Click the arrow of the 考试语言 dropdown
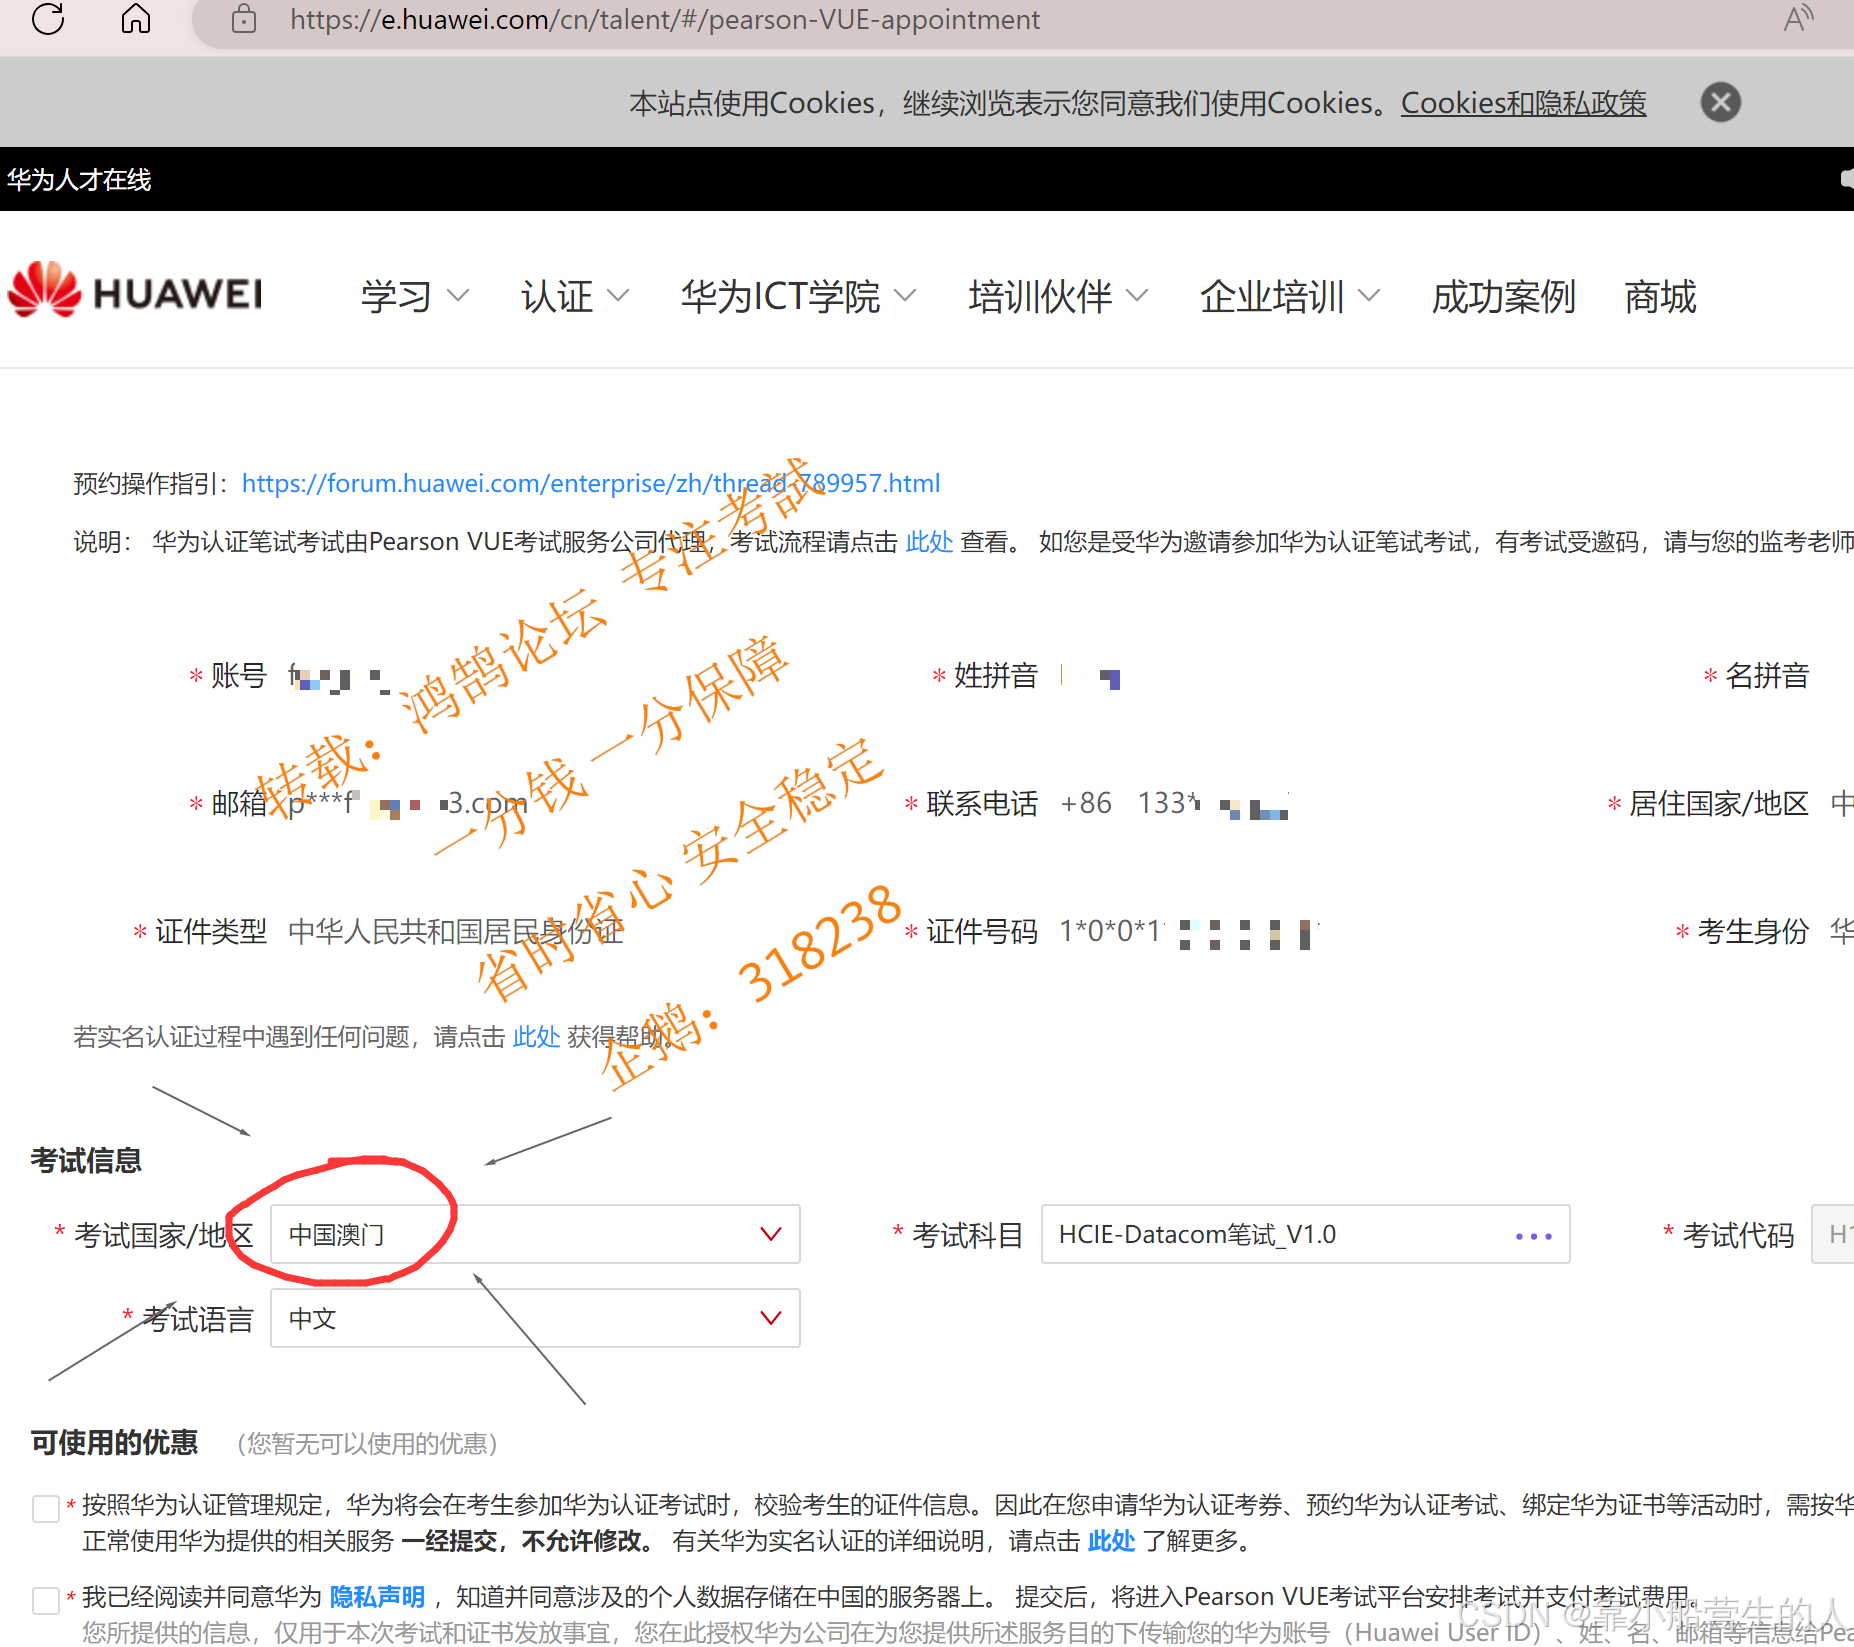The width and height of the screenshot is (1854, 1647). click(x=770, y=1319)
